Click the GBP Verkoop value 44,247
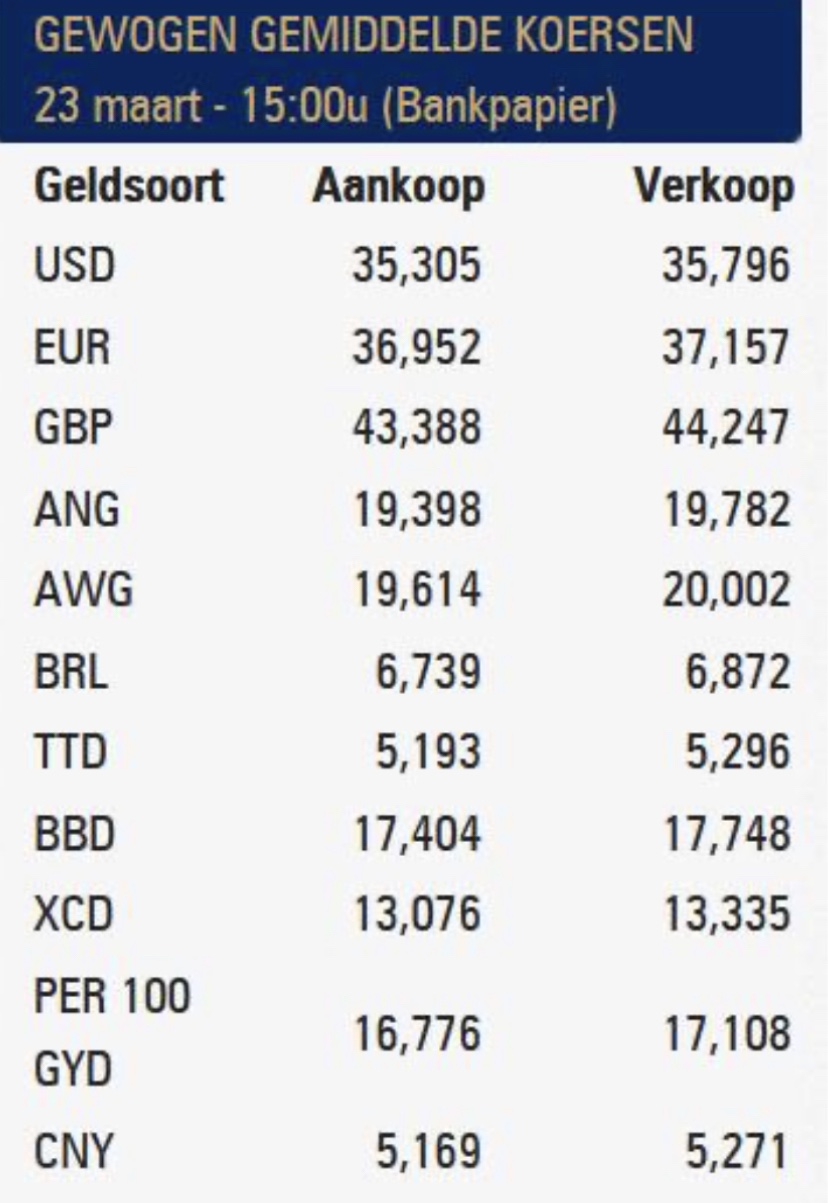Image resolution: width=828 pixels, height=1203 pixels. tap(725, 429)
